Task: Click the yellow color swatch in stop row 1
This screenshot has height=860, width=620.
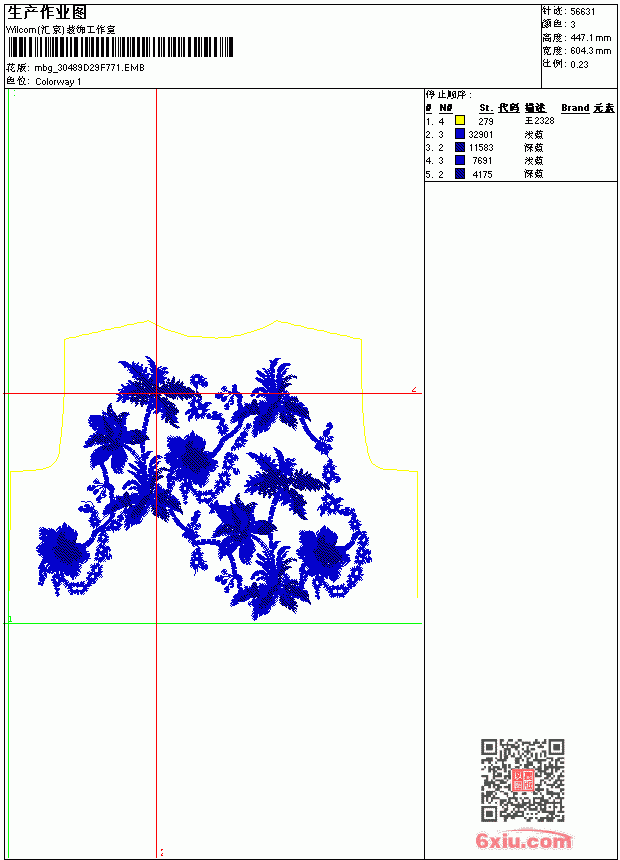Action: (460, 120)
